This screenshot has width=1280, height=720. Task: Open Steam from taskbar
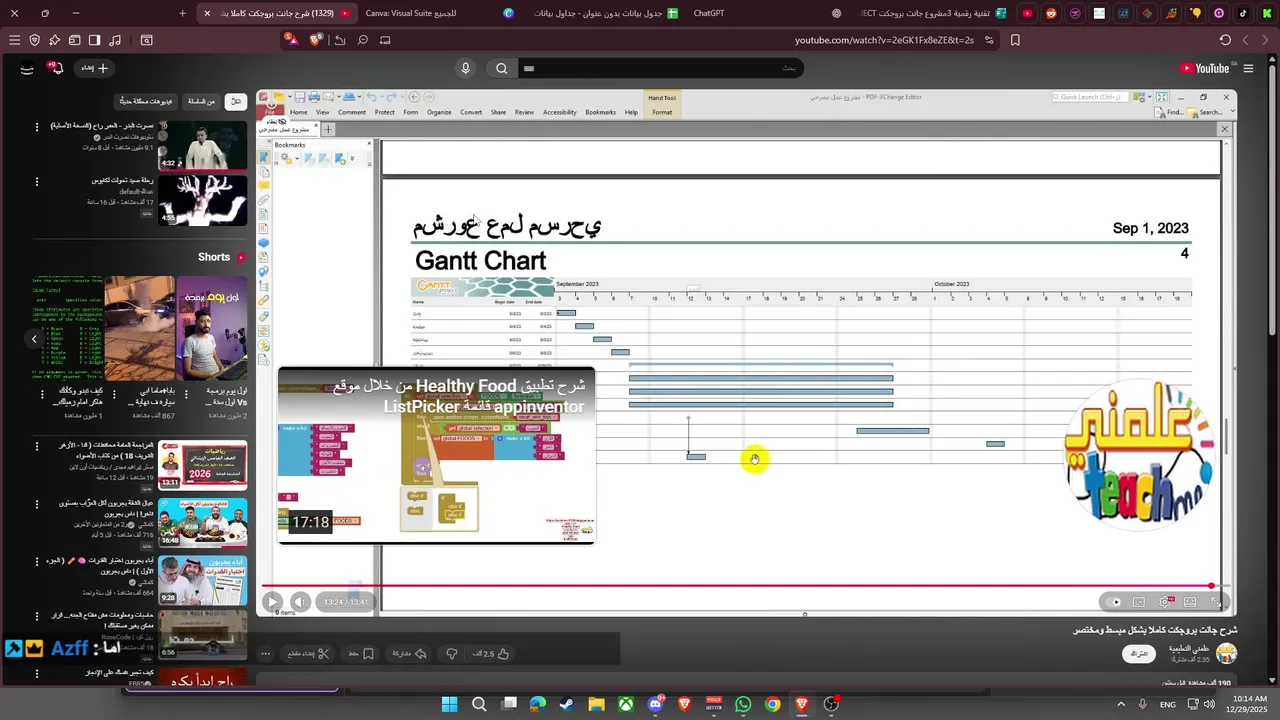567,704
